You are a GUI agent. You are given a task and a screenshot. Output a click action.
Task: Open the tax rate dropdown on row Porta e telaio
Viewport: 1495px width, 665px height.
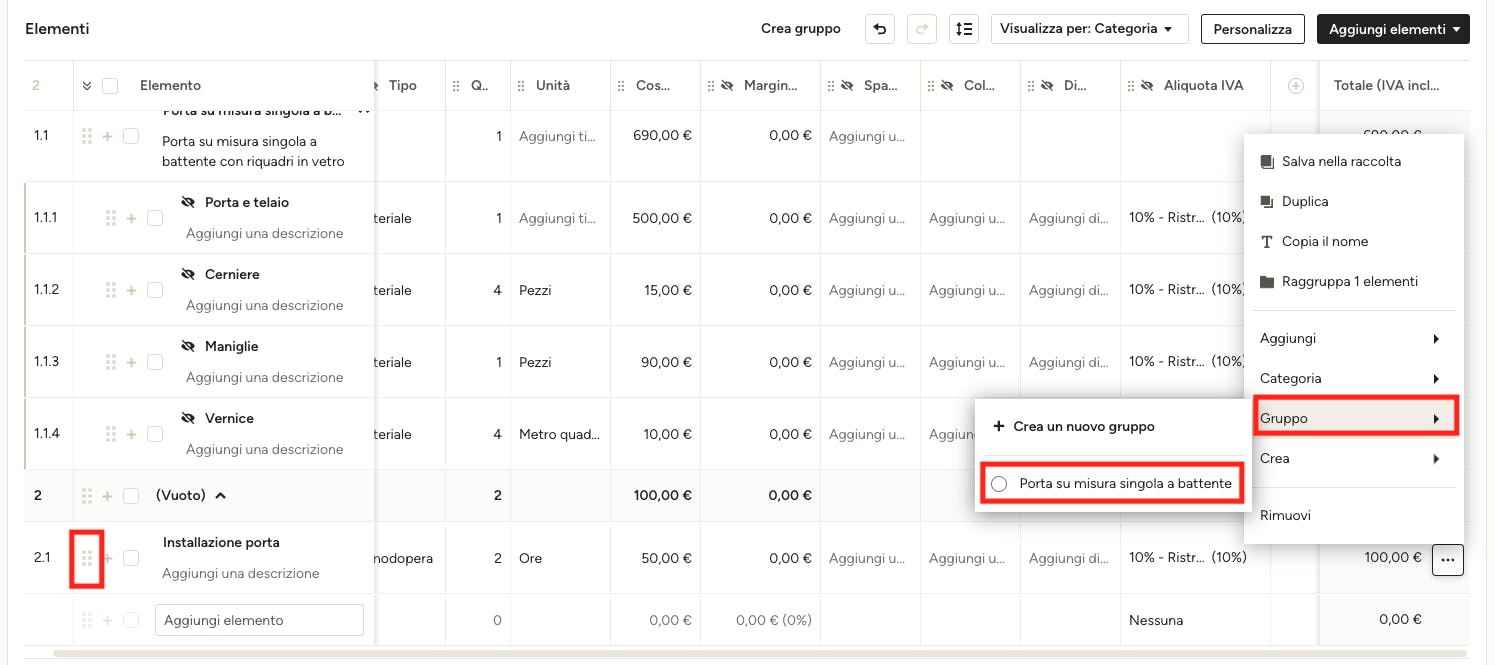pyautogui.click(x=1187, y=218)
